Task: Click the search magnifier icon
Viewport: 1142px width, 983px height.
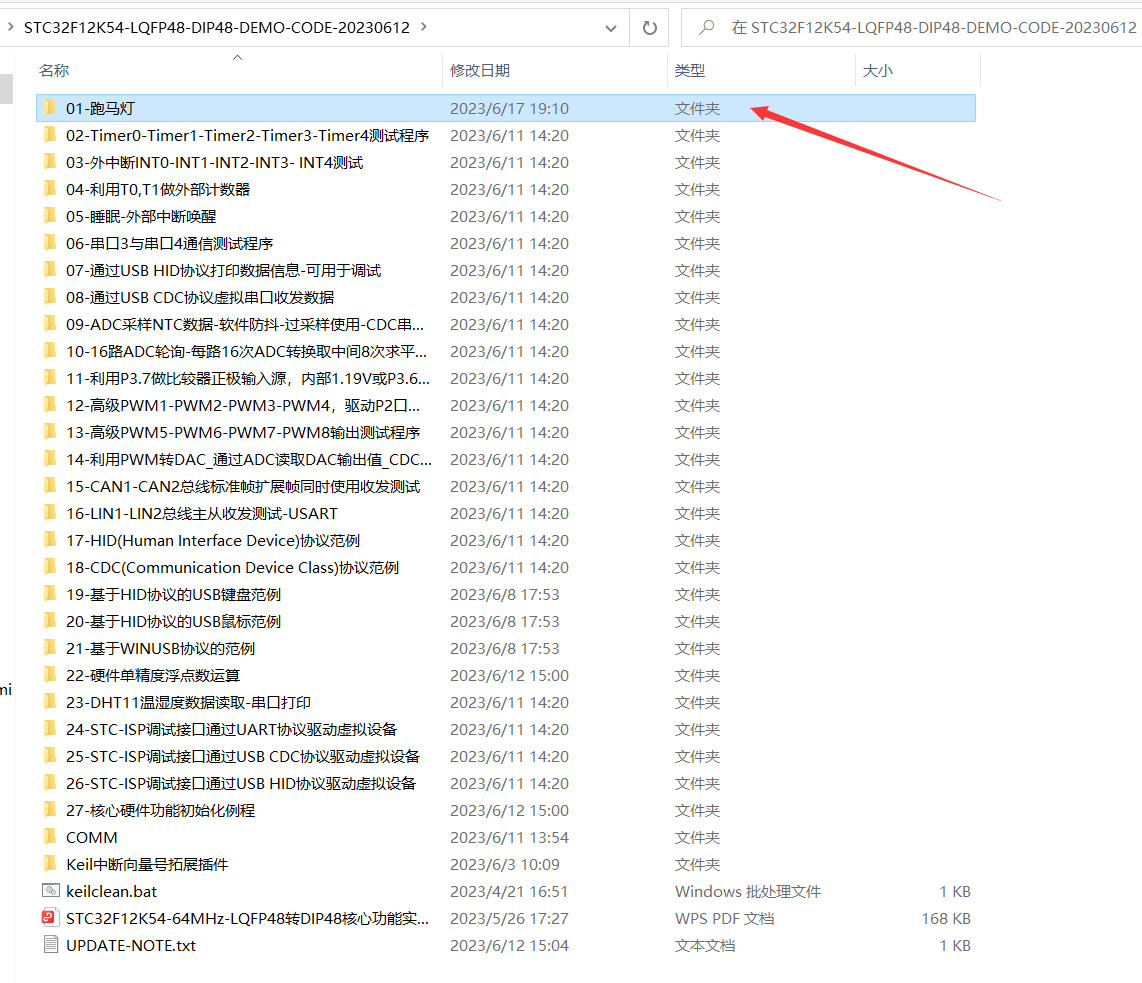Action: [707, 28]
